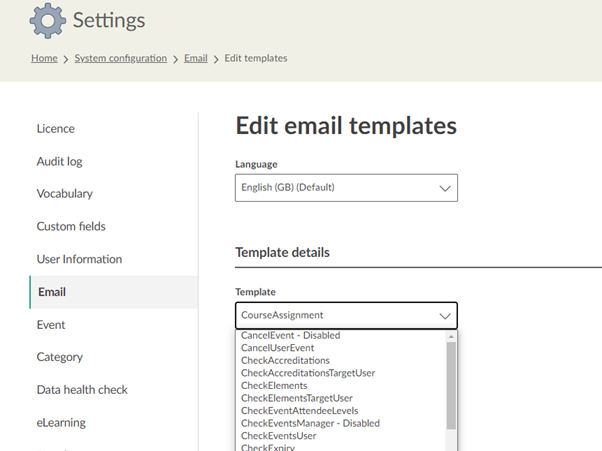Screen dimensions: 602x451
Task: Open Data health check page
Action: (x=82, y=389)
